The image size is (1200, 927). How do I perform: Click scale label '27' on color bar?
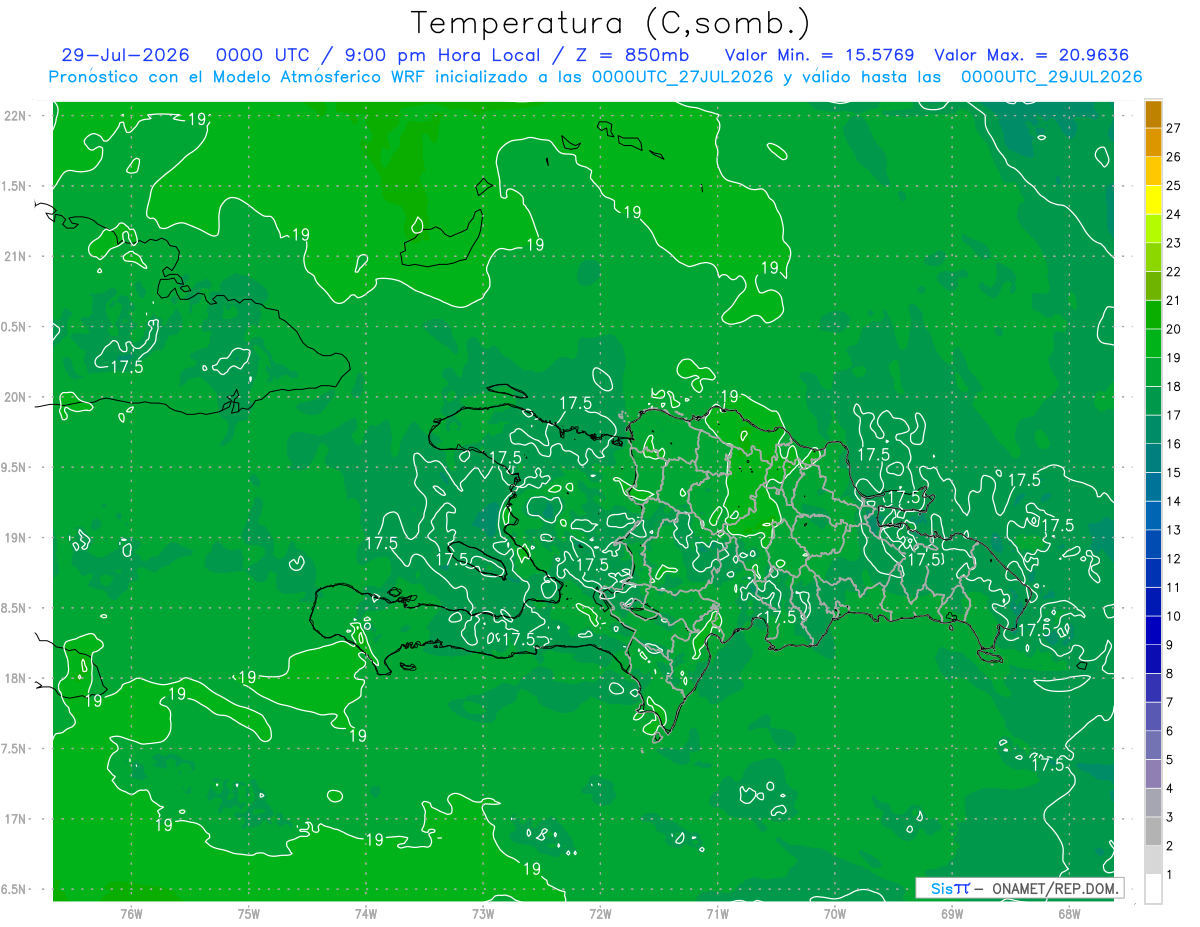[x=1174, y=128]
